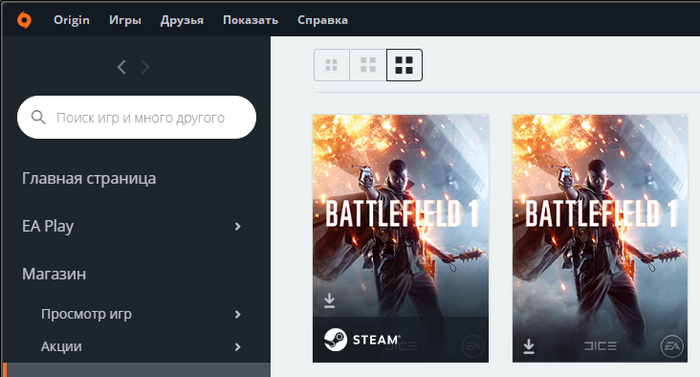Switch to large tile grid view
The image size is (700, 377).
click(x=404, y=65)
